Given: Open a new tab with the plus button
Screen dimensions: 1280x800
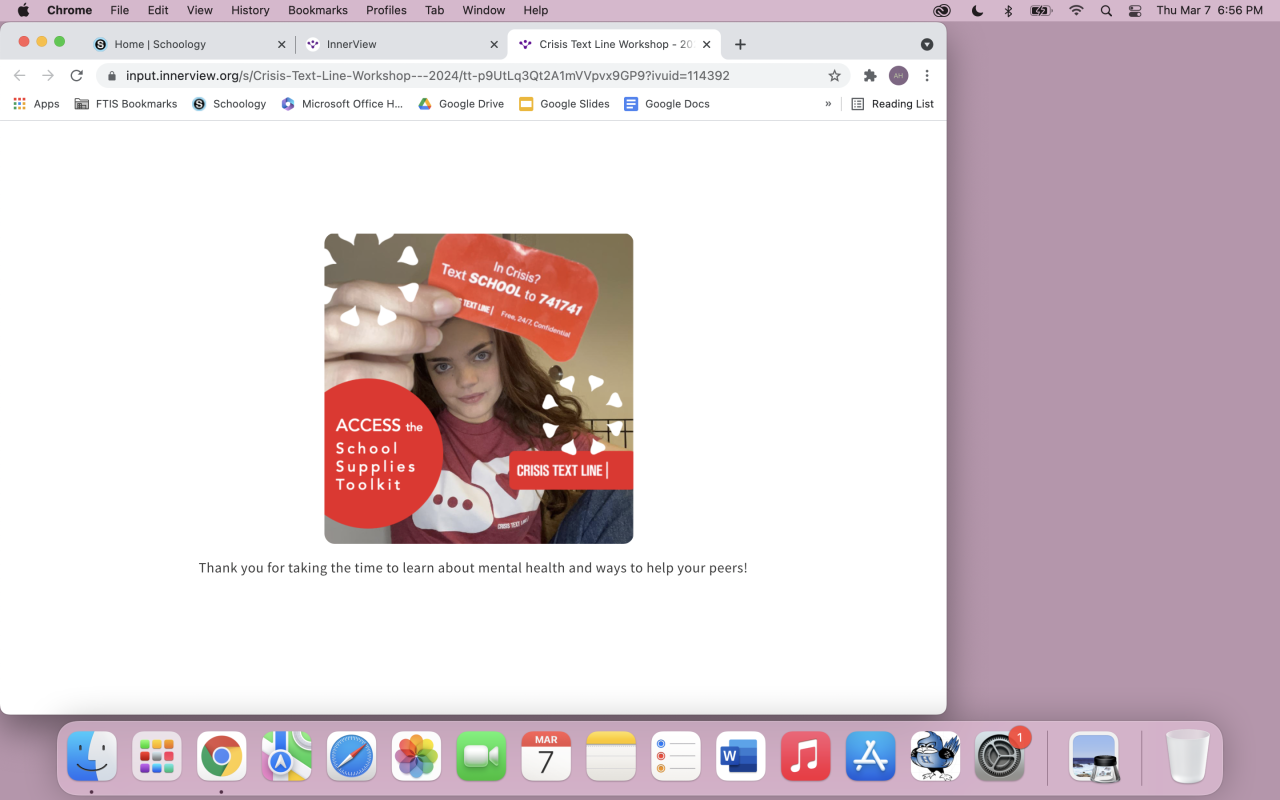Looking at the screenshot, I should pyautogui.click(x=740, y=44).
